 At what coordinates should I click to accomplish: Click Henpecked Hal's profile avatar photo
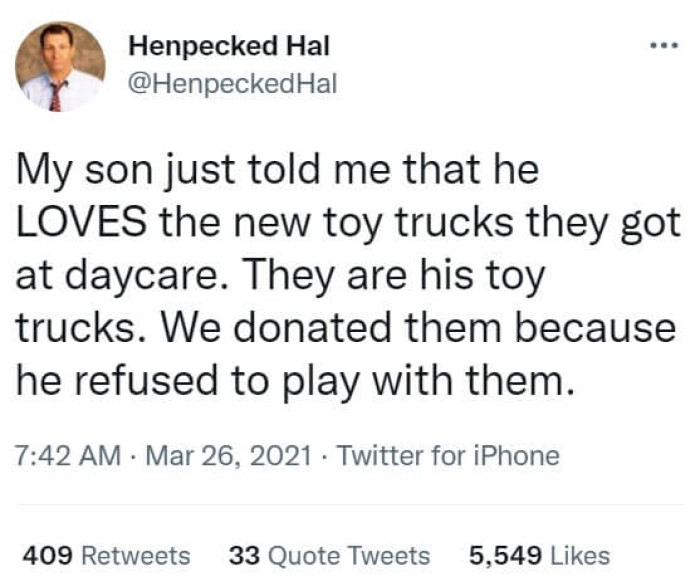pos(60,67)
